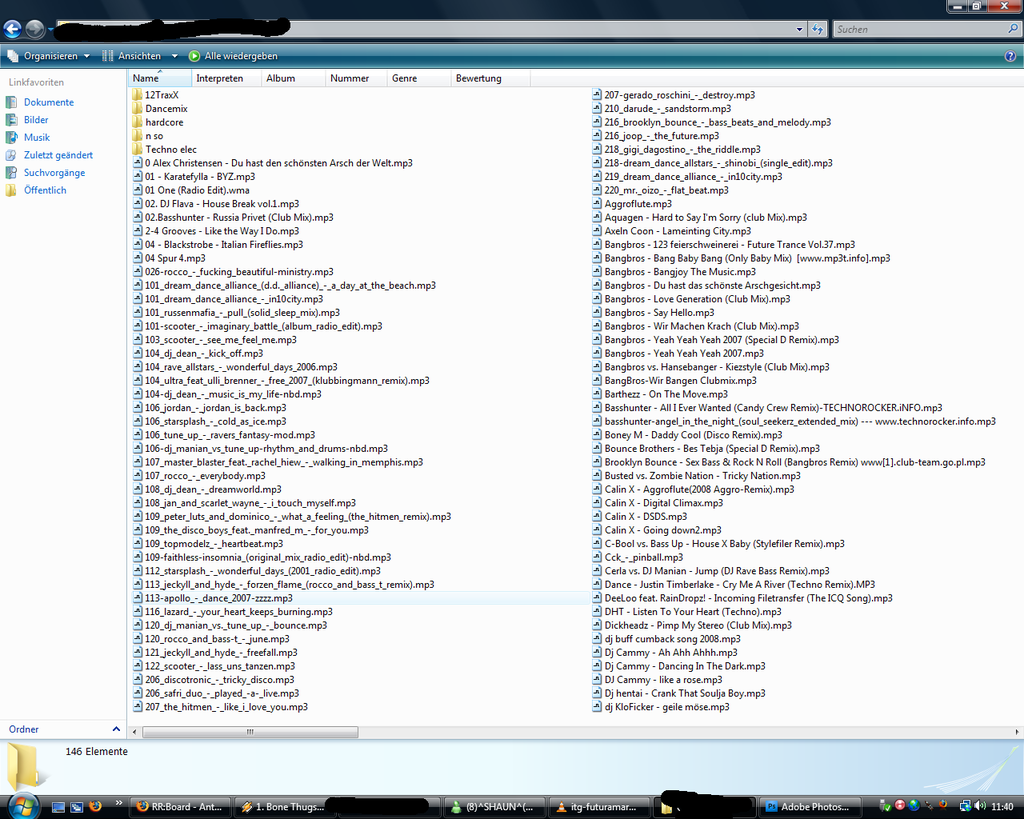The height and width of the screenshot is (819, 1024).
Task: Switch to RR:Board taskbar button
Action: 180,807
